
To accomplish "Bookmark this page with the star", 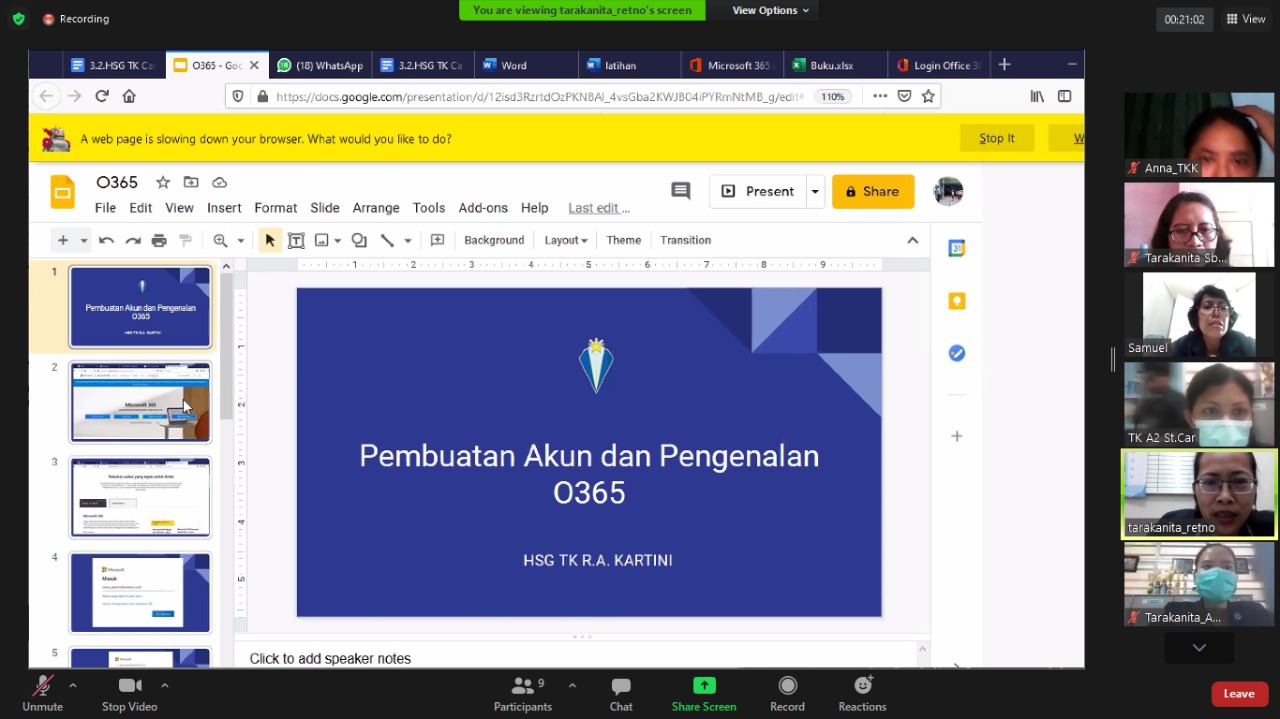I will click(928, 96).
